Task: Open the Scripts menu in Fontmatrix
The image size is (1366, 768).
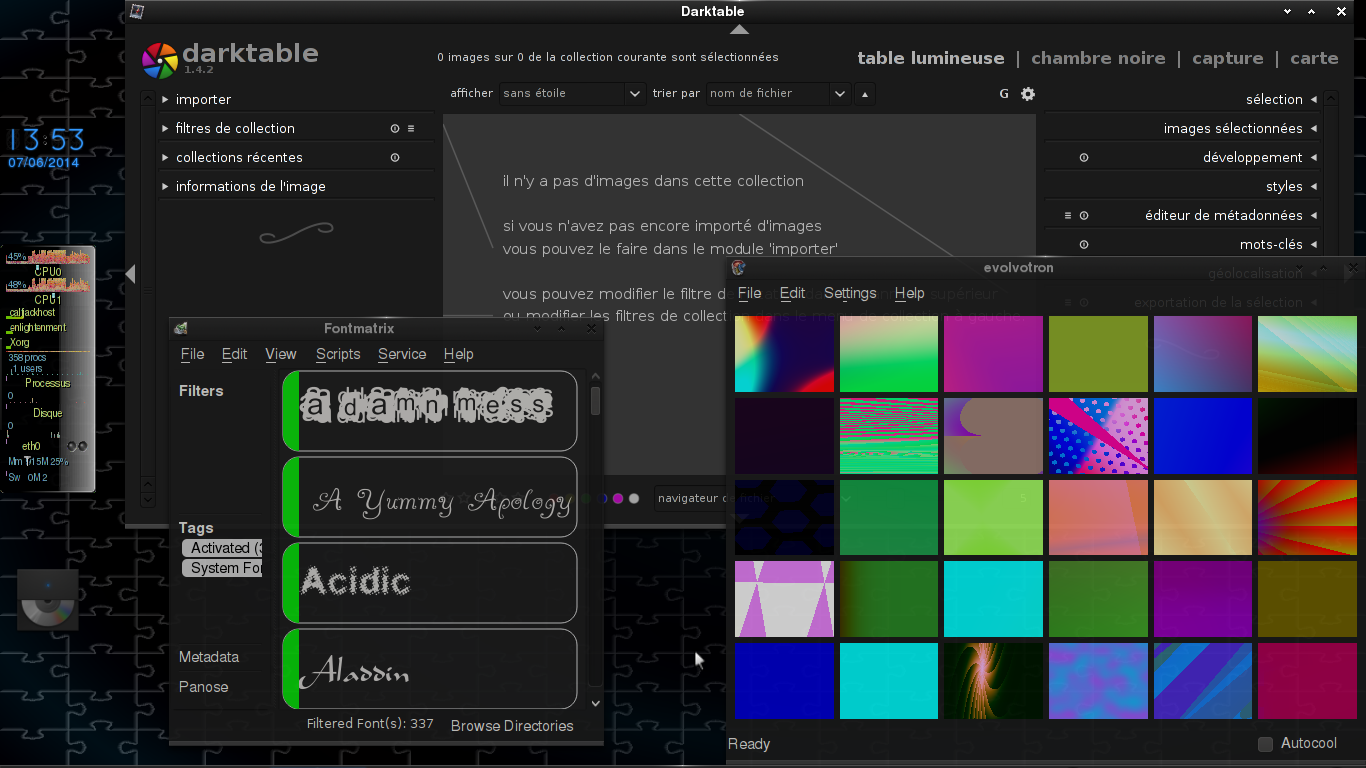Action: (338, 354)
